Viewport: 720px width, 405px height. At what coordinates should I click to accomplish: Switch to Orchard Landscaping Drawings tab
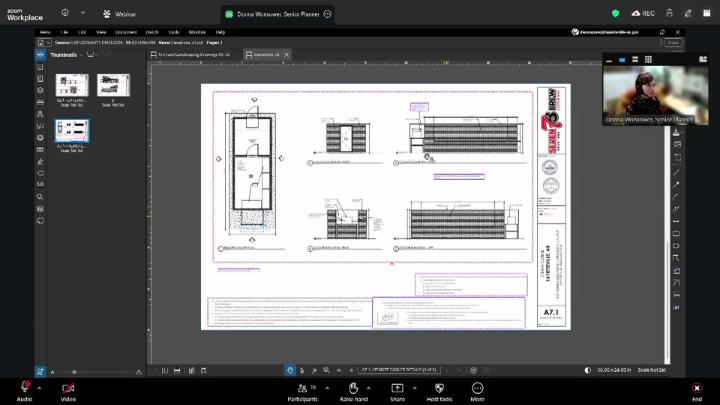pos(190,55)
